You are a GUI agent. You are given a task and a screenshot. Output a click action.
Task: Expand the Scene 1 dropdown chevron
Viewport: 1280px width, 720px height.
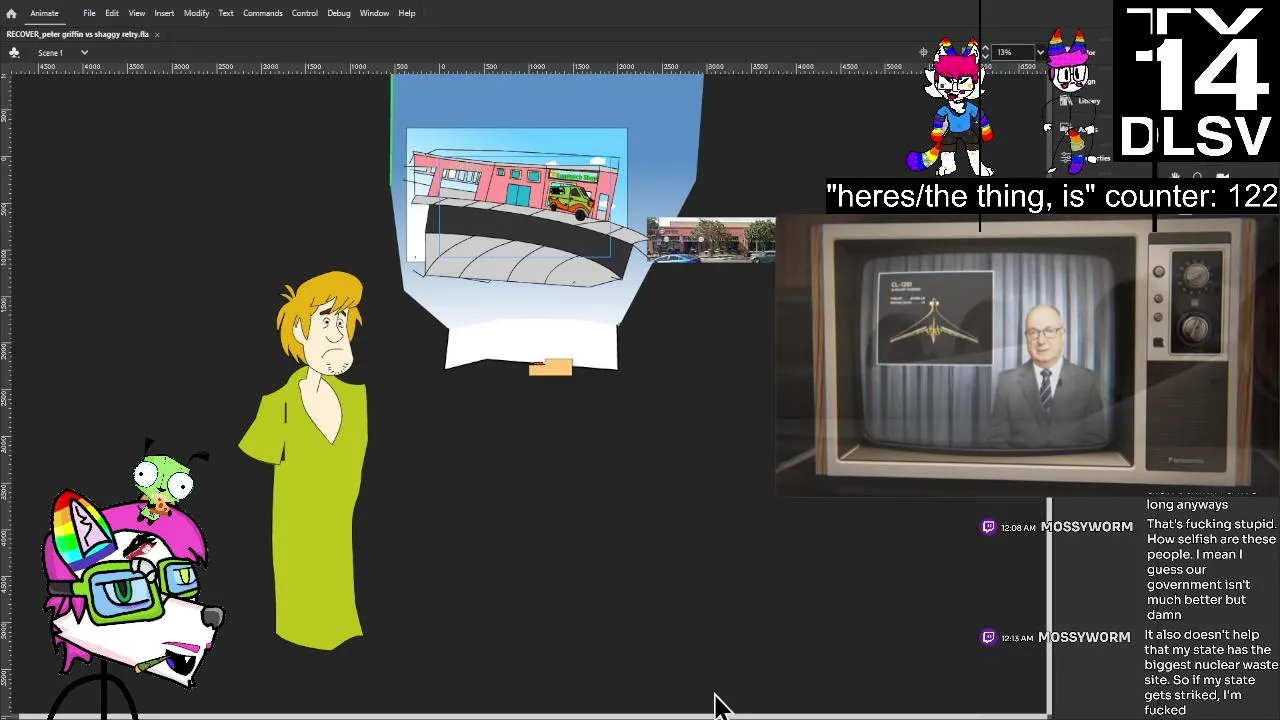click(84, 52)
